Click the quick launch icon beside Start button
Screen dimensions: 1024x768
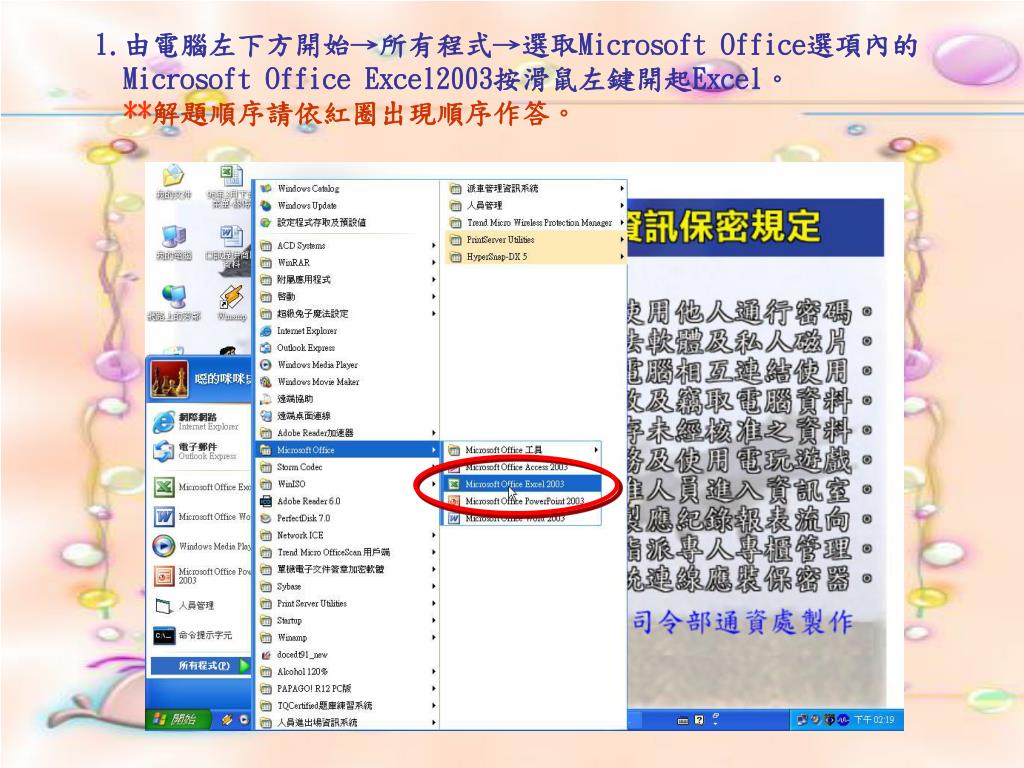[227, 720]
